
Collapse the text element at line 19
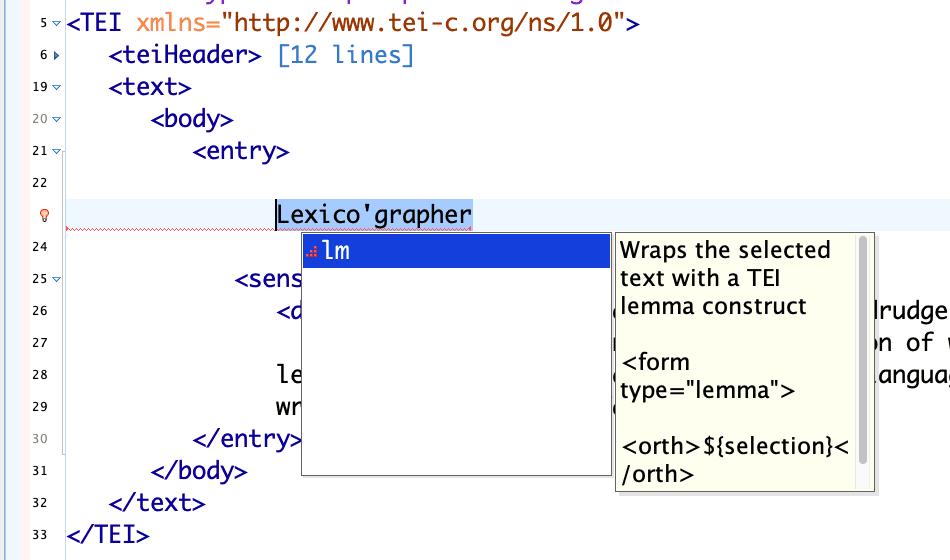click(x=56, y=88)
